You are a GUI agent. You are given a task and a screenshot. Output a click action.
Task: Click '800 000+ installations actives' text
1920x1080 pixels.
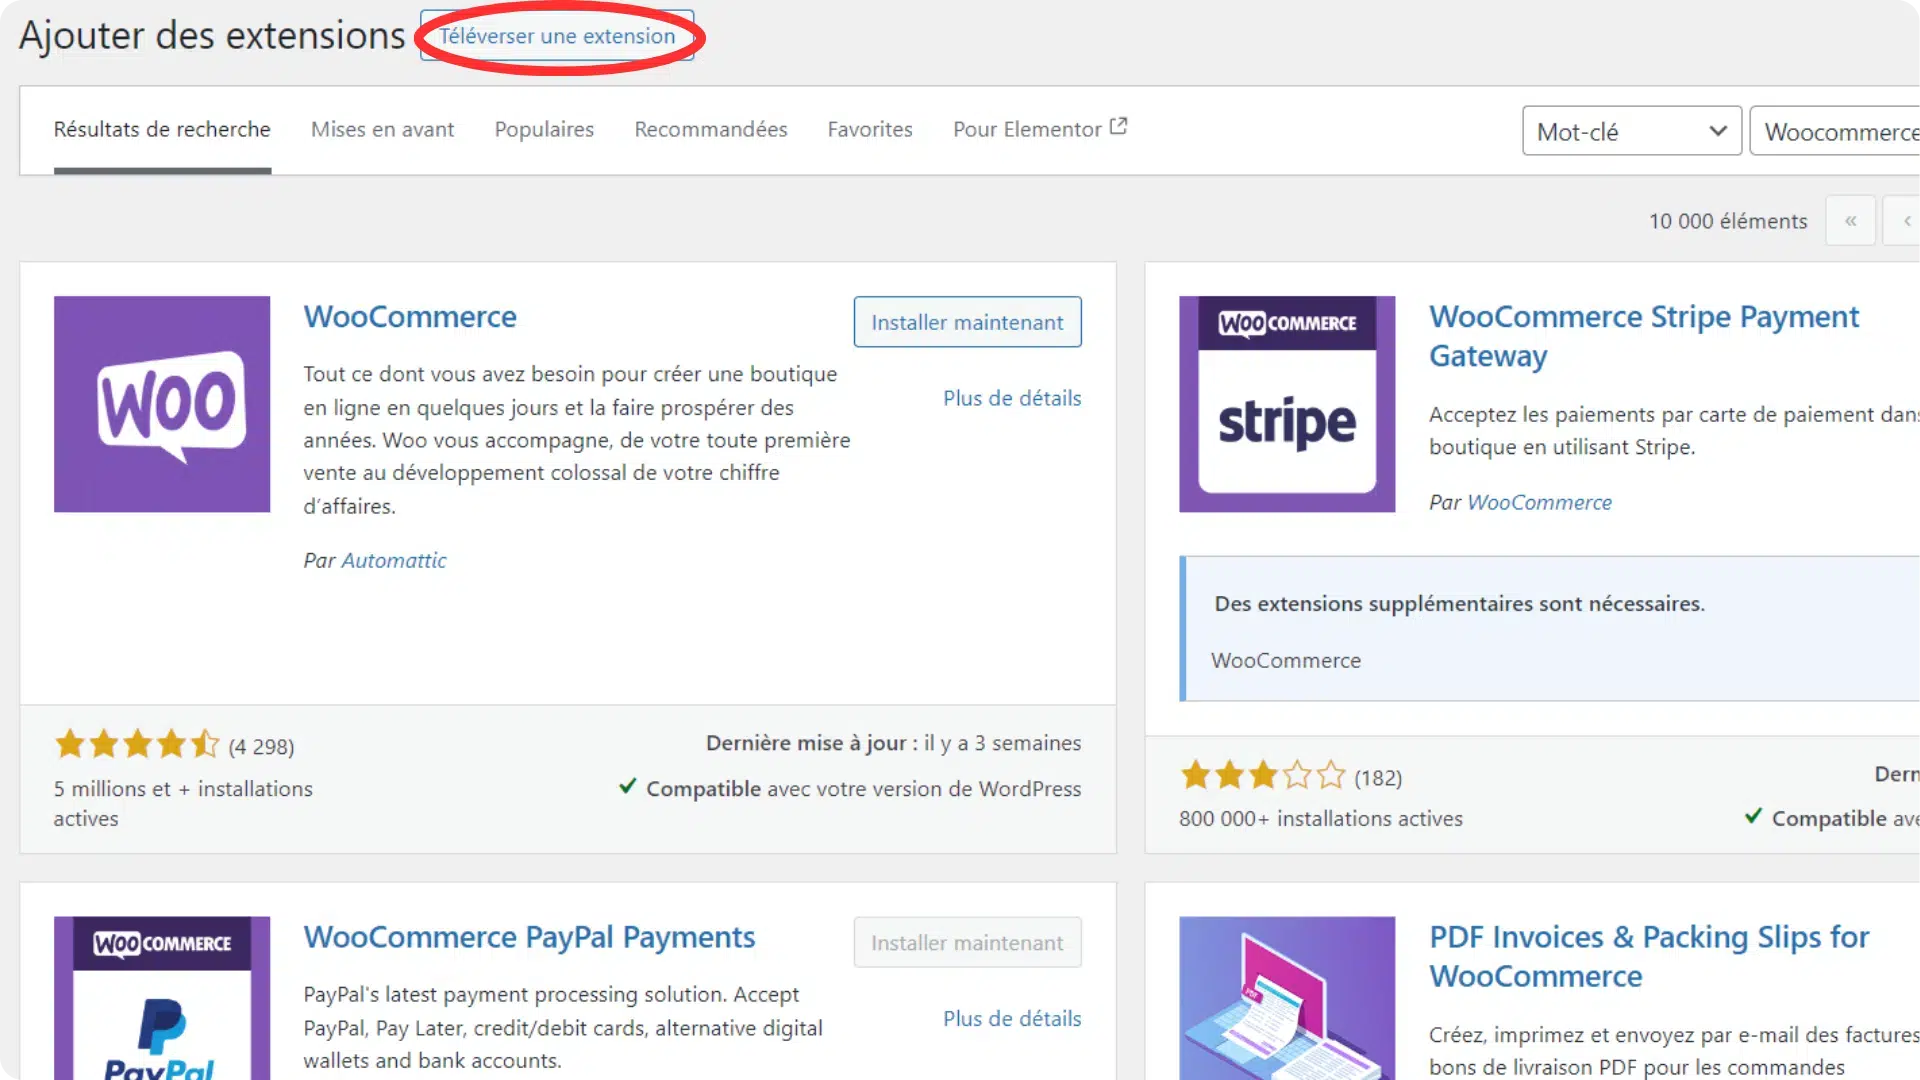point(1320,818)
